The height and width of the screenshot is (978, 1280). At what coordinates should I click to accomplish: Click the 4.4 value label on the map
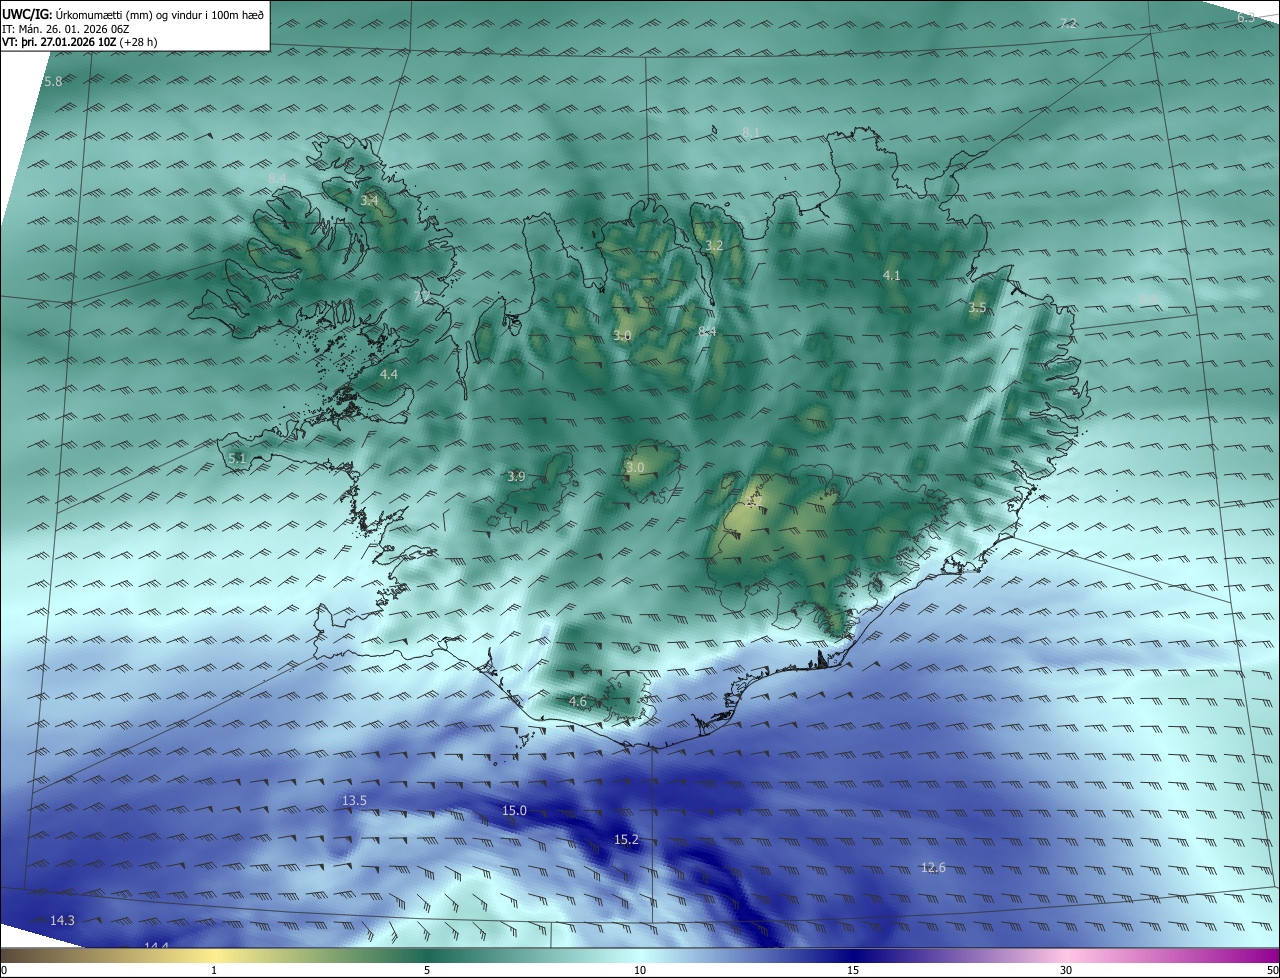point(389,374)
